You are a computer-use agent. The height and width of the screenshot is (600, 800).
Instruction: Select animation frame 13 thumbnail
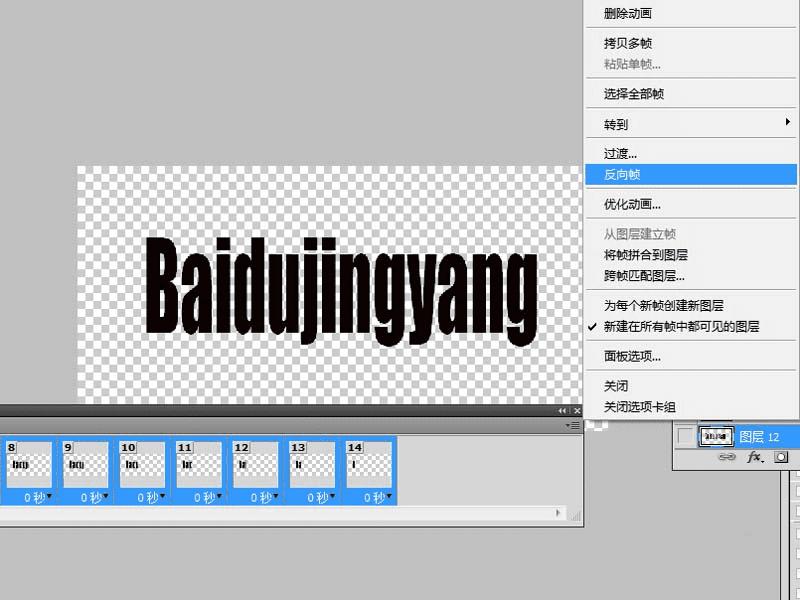pyautogui.click(x=312, y=464)
